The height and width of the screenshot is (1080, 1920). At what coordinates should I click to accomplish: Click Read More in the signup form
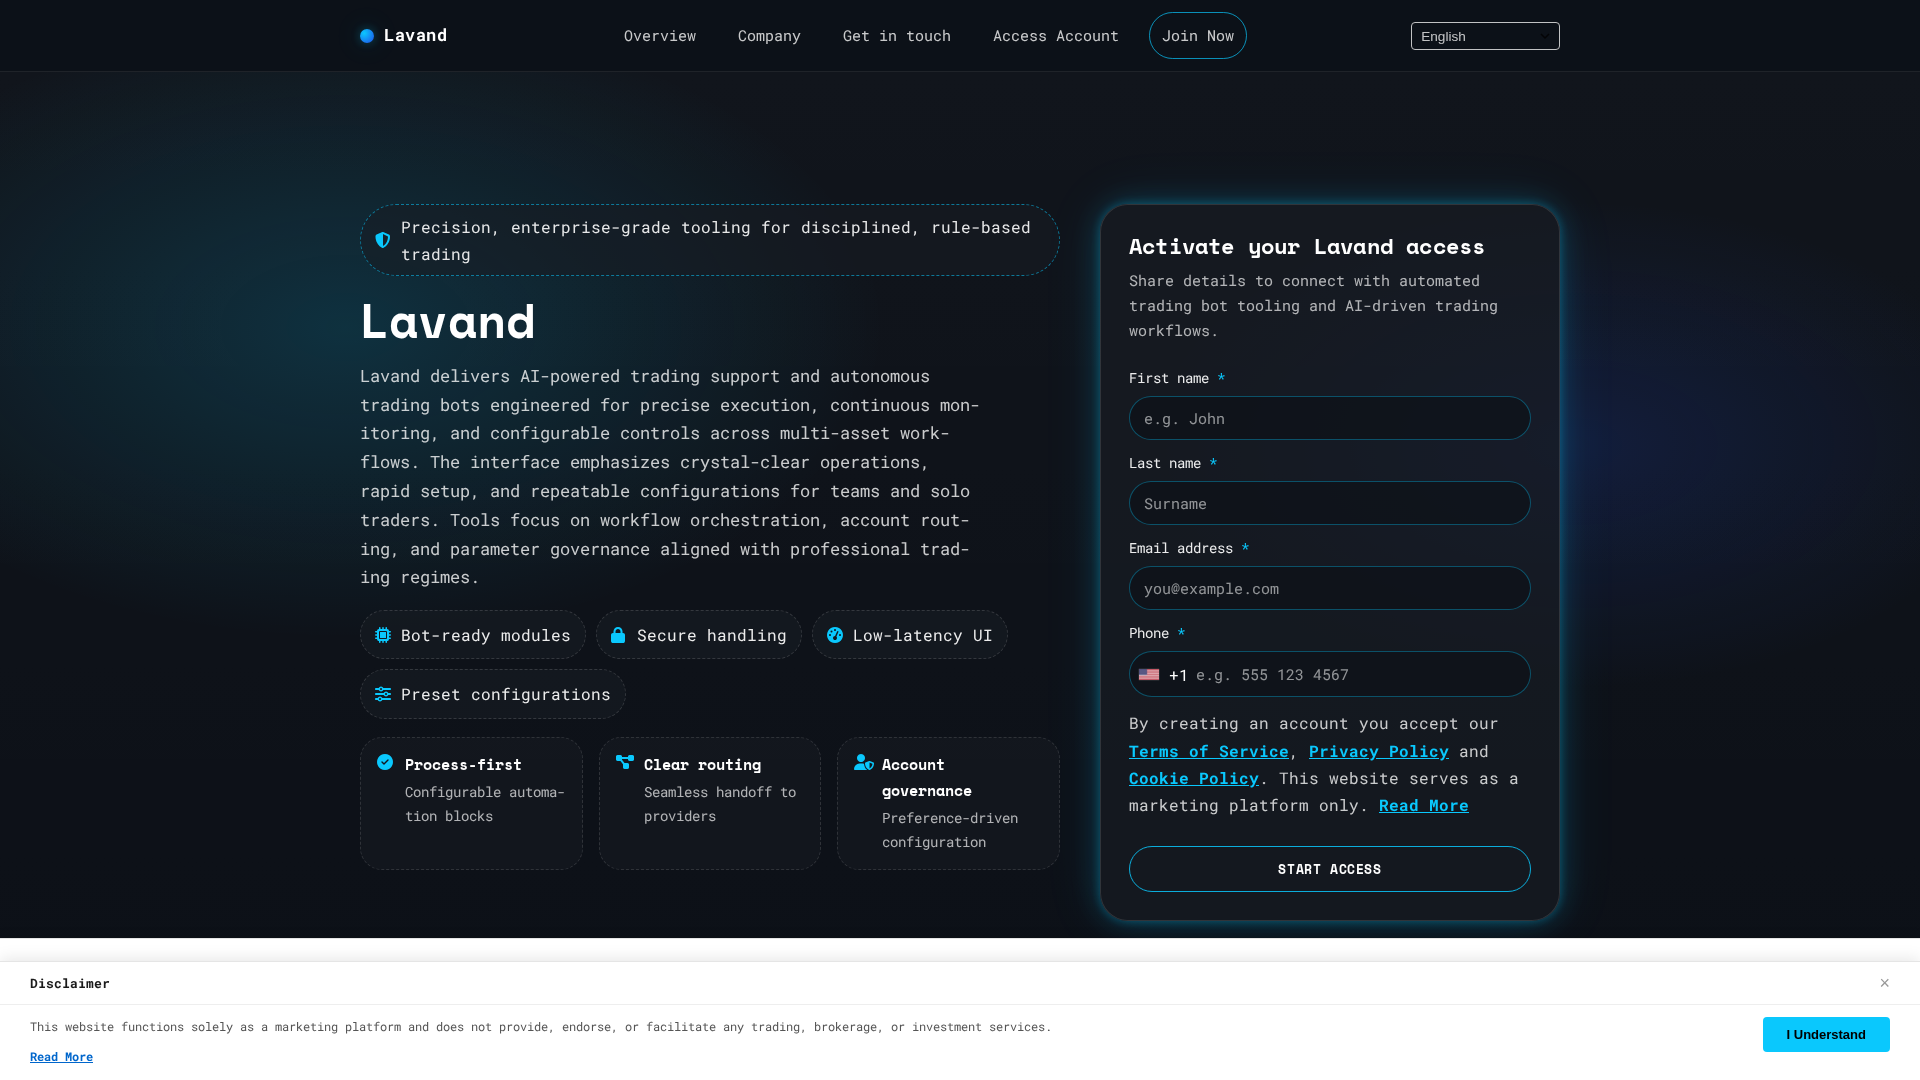coord(1424,805)
